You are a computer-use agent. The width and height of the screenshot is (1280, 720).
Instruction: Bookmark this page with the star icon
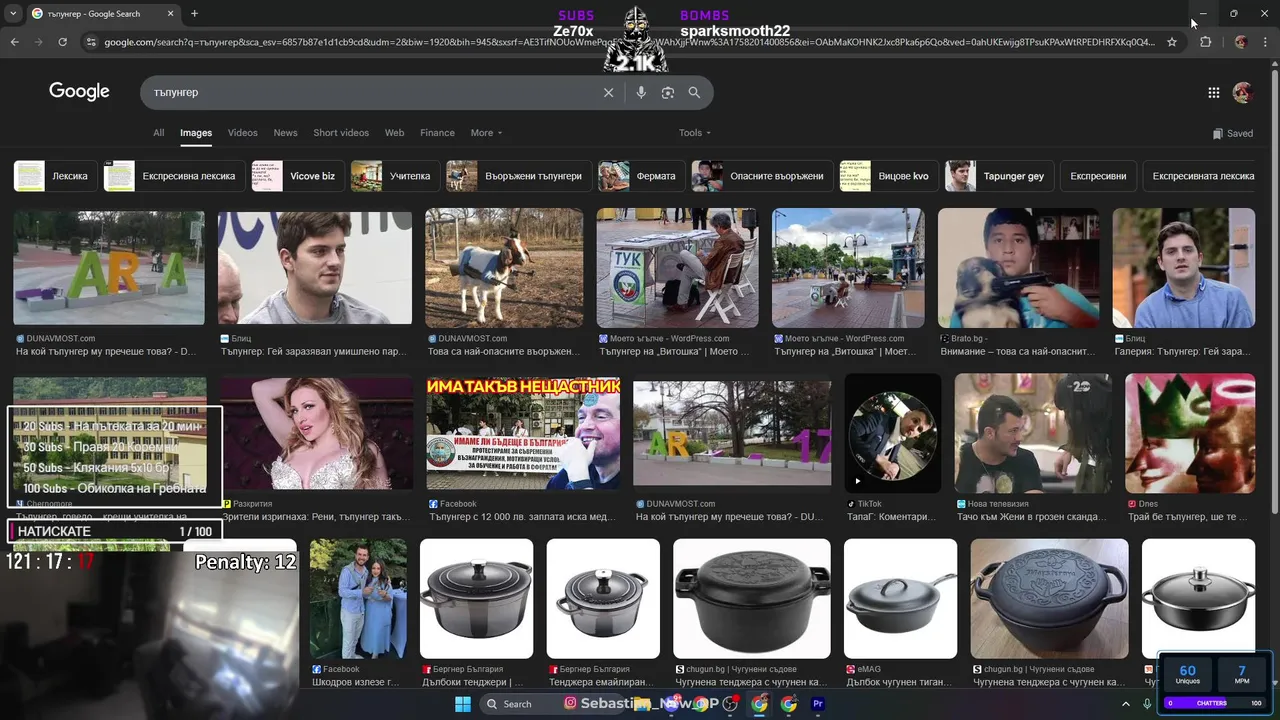coord(1172,42)
